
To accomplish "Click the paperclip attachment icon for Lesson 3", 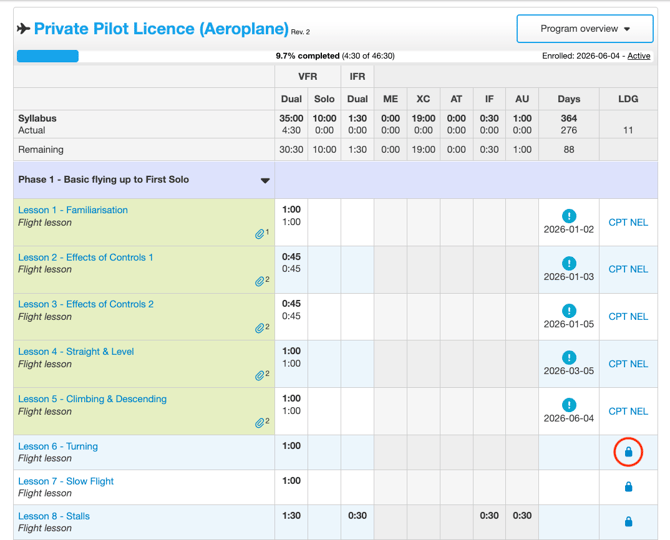I will pos(259,328).
